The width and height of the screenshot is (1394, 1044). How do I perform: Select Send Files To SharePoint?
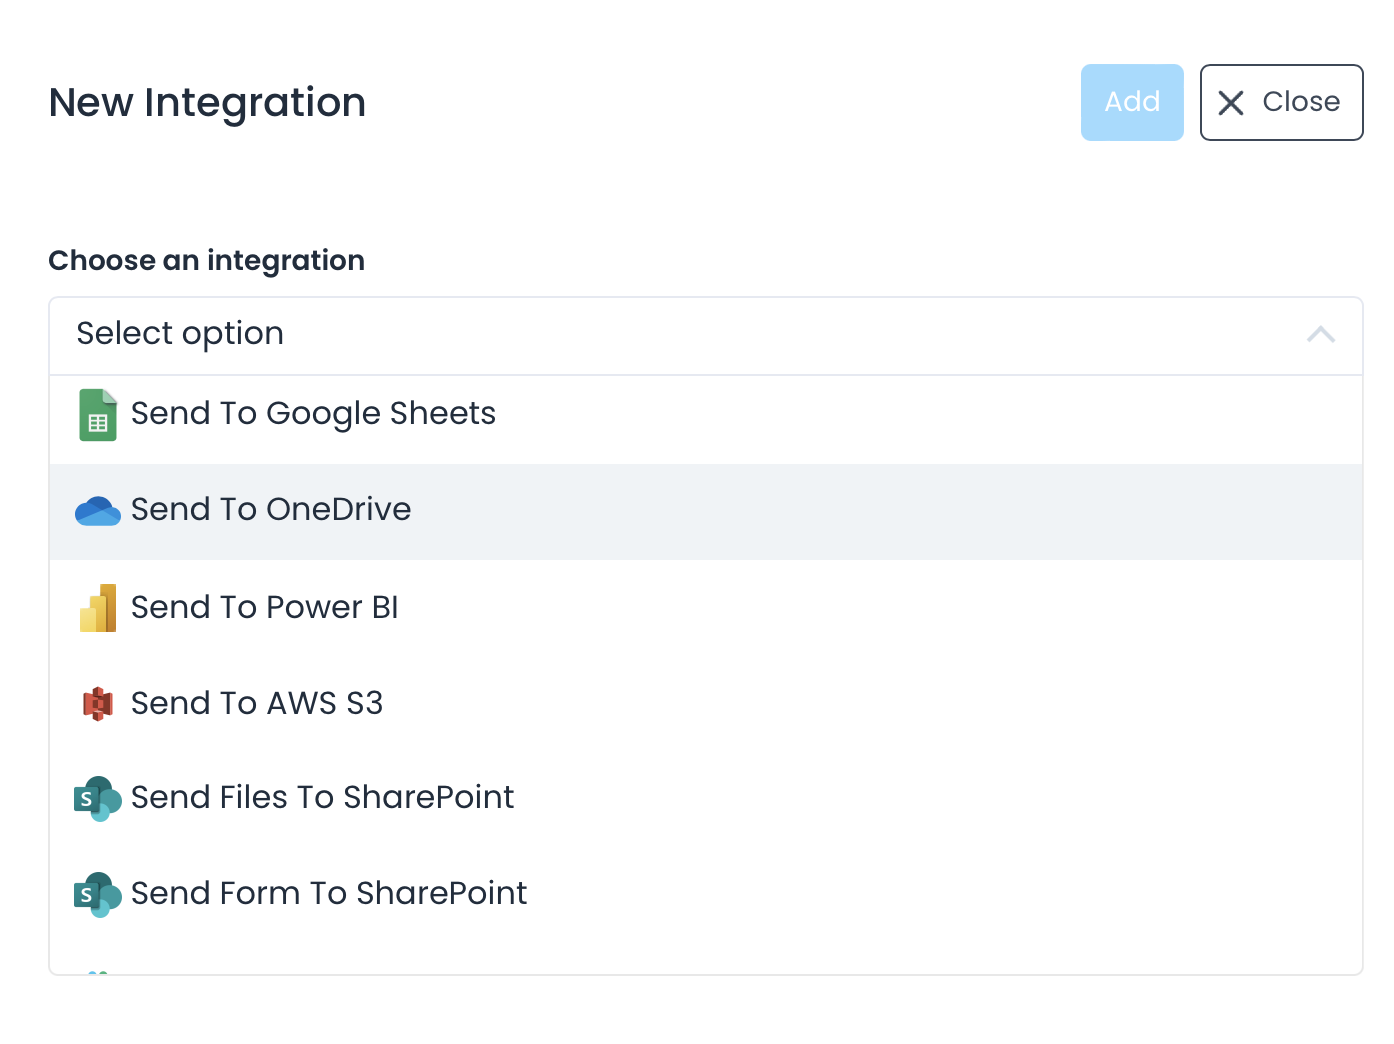[x=322, y=798]
